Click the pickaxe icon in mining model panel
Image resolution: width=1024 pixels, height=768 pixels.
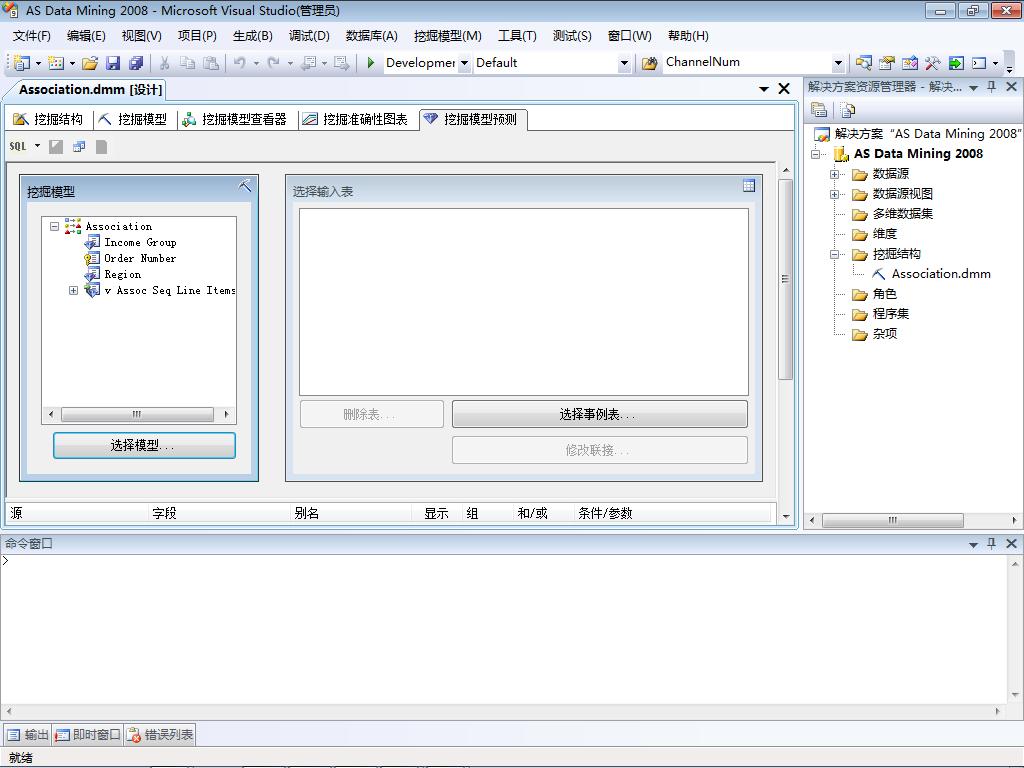pyautogui.click(x=245, y=186)
